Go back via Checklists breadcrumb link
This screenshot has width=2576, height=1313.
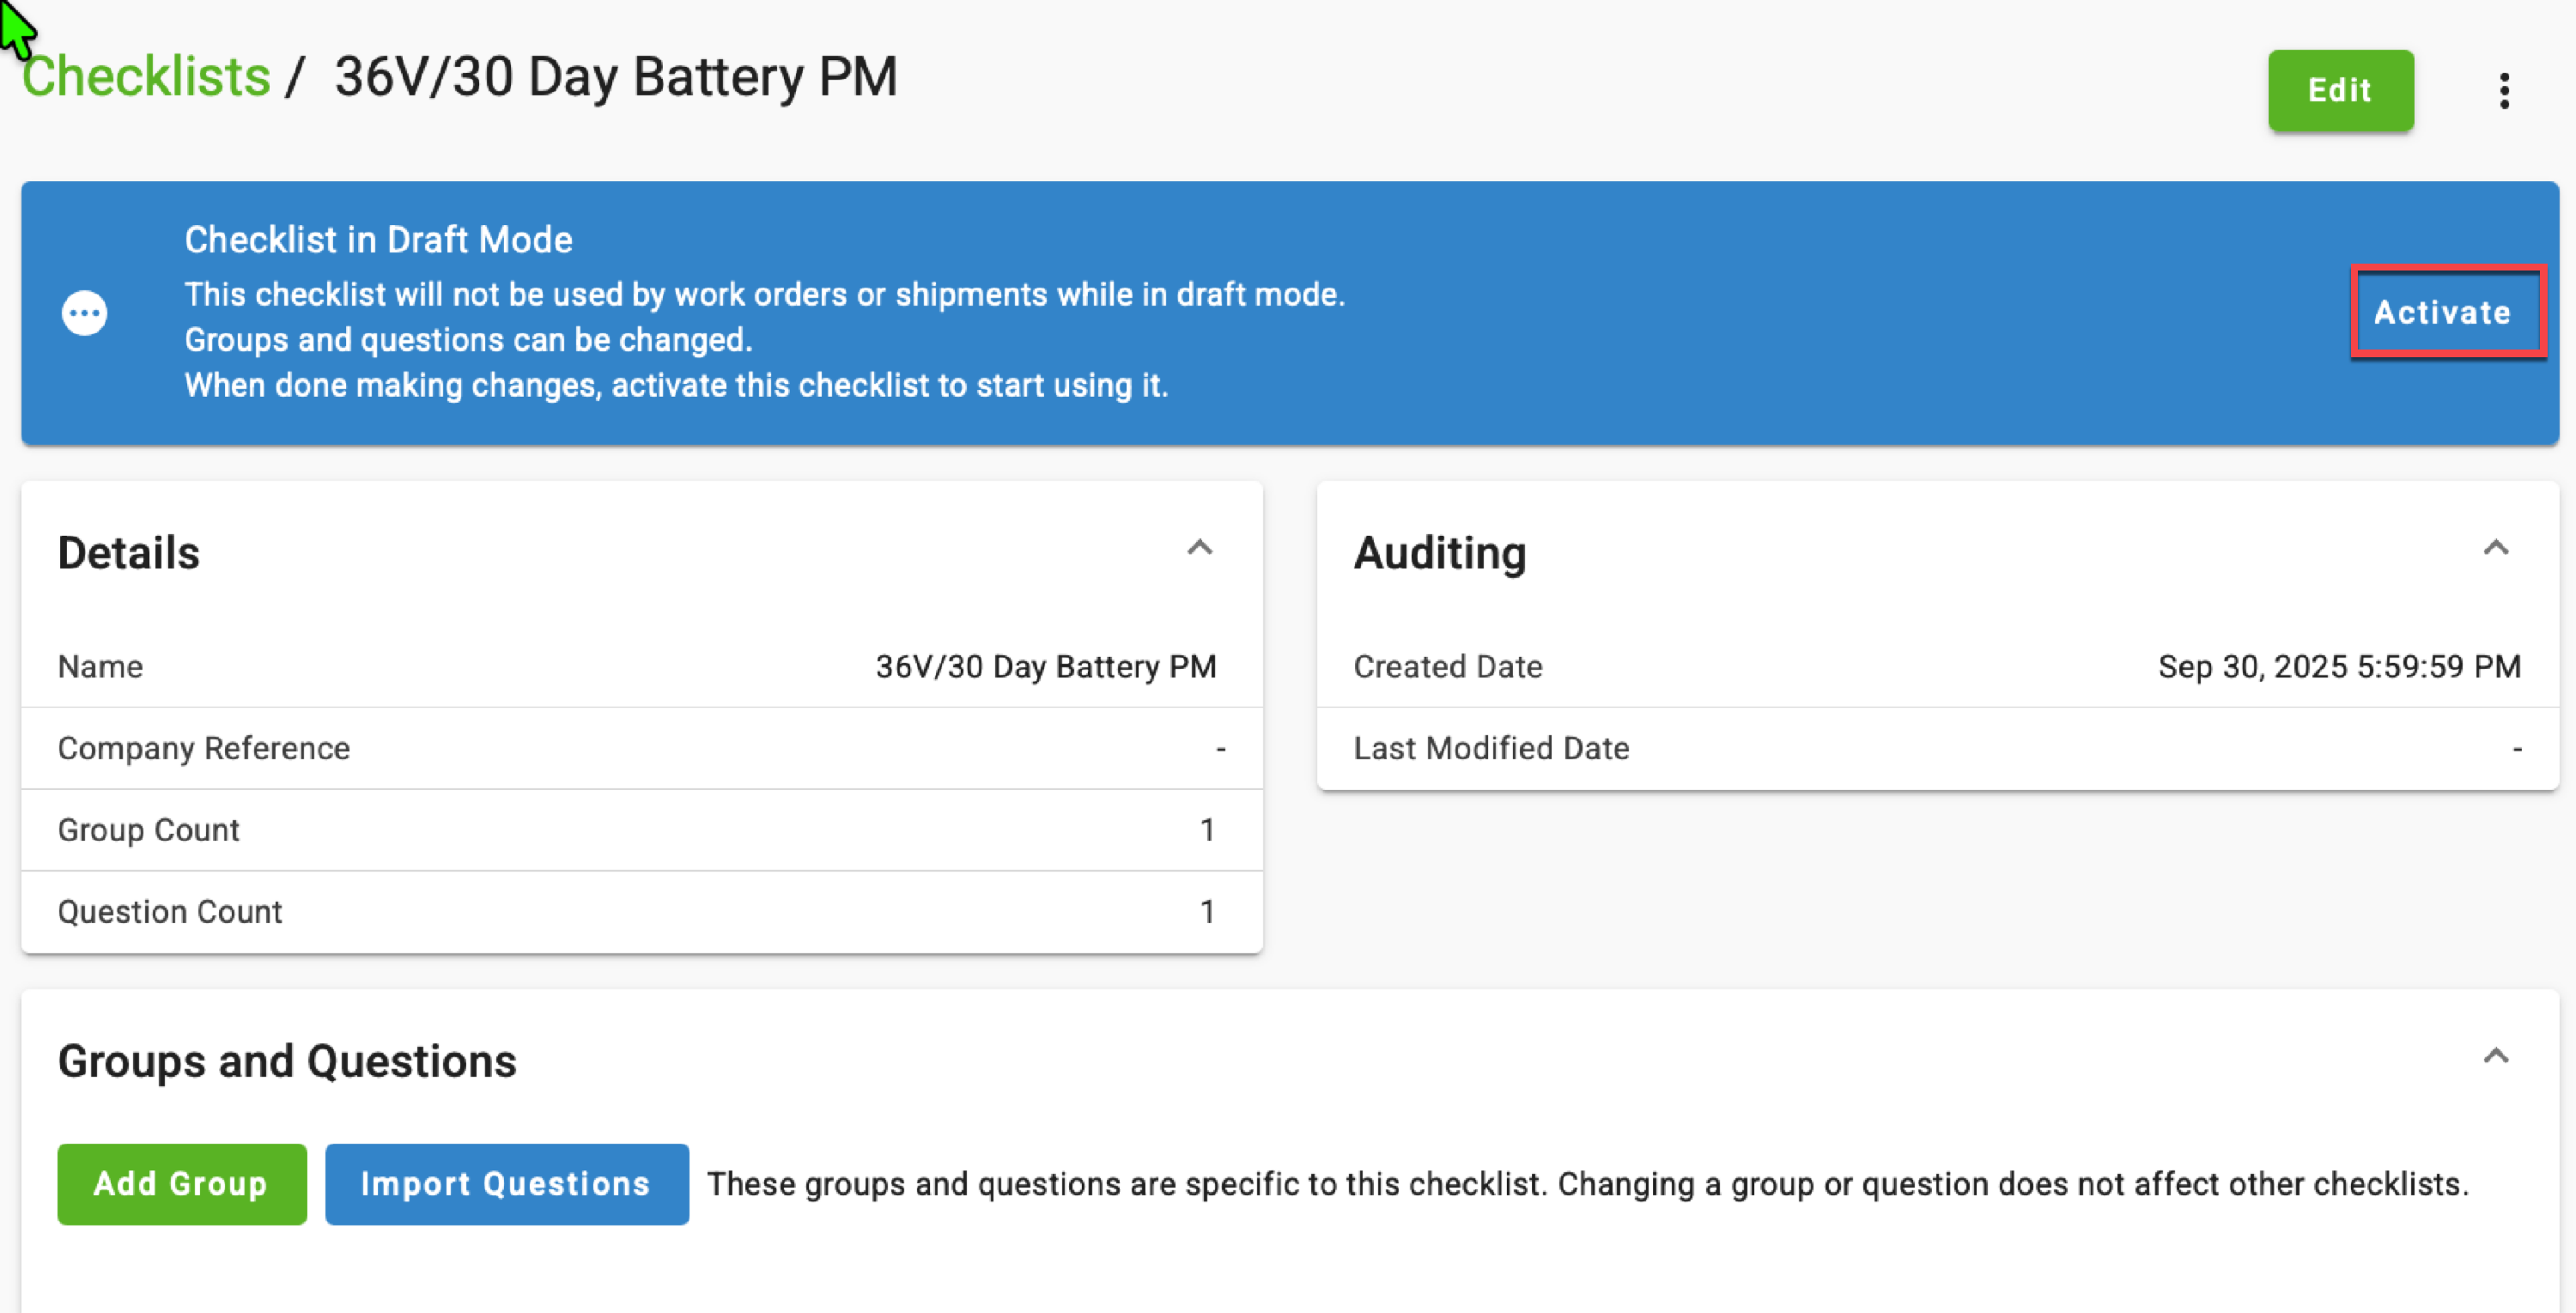coord(146,77)
